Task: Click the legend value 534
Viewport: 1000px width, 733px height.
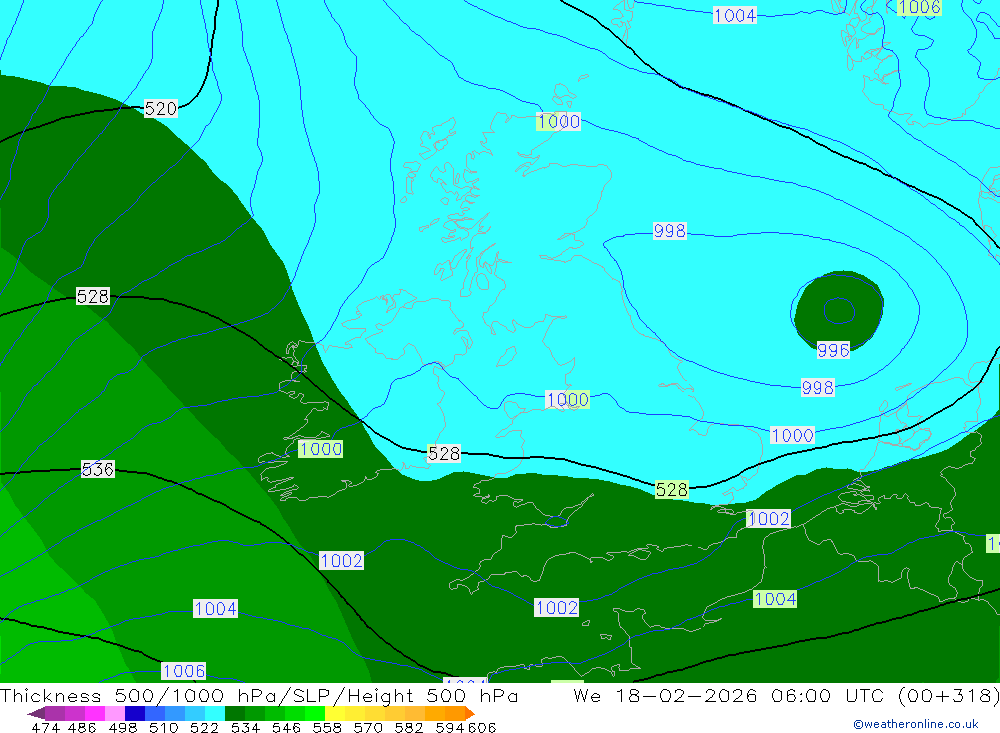Action: pyautogui.click(x=245, y=727)
